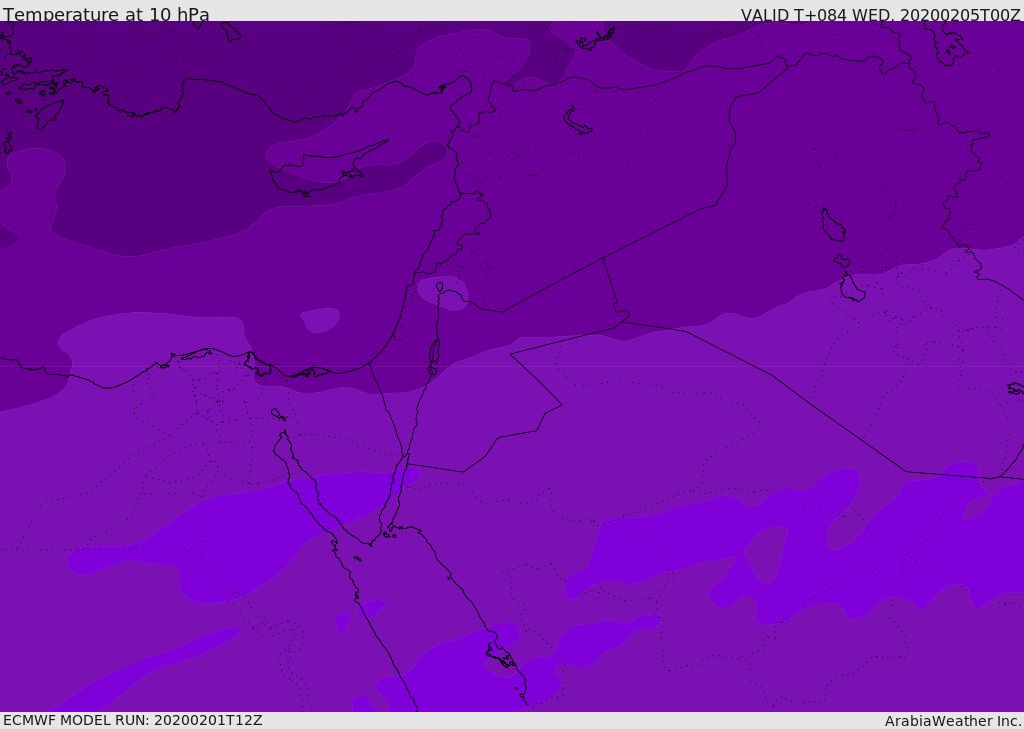Click the 'ArabiaWeather Inc.' credit text
This screenshot has width=1024, height=729.
pyautogui.click(x=953, y=721)
